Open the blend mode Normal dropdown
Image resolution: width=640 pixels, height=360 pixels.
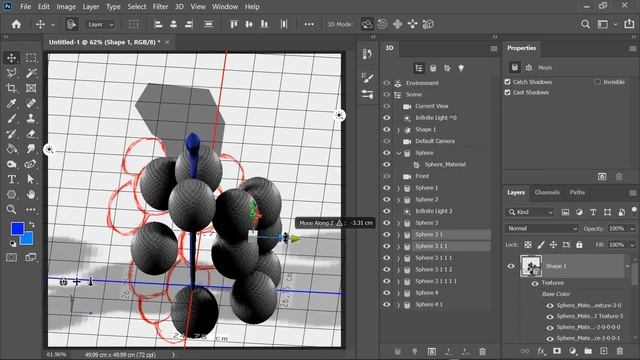coord(542,229)
